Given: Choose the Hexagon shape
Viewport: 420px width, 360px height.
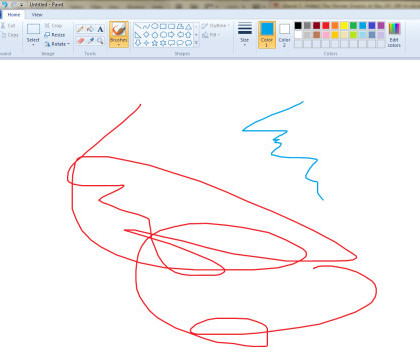Looking at the screenshot, I should click(163, 35).
